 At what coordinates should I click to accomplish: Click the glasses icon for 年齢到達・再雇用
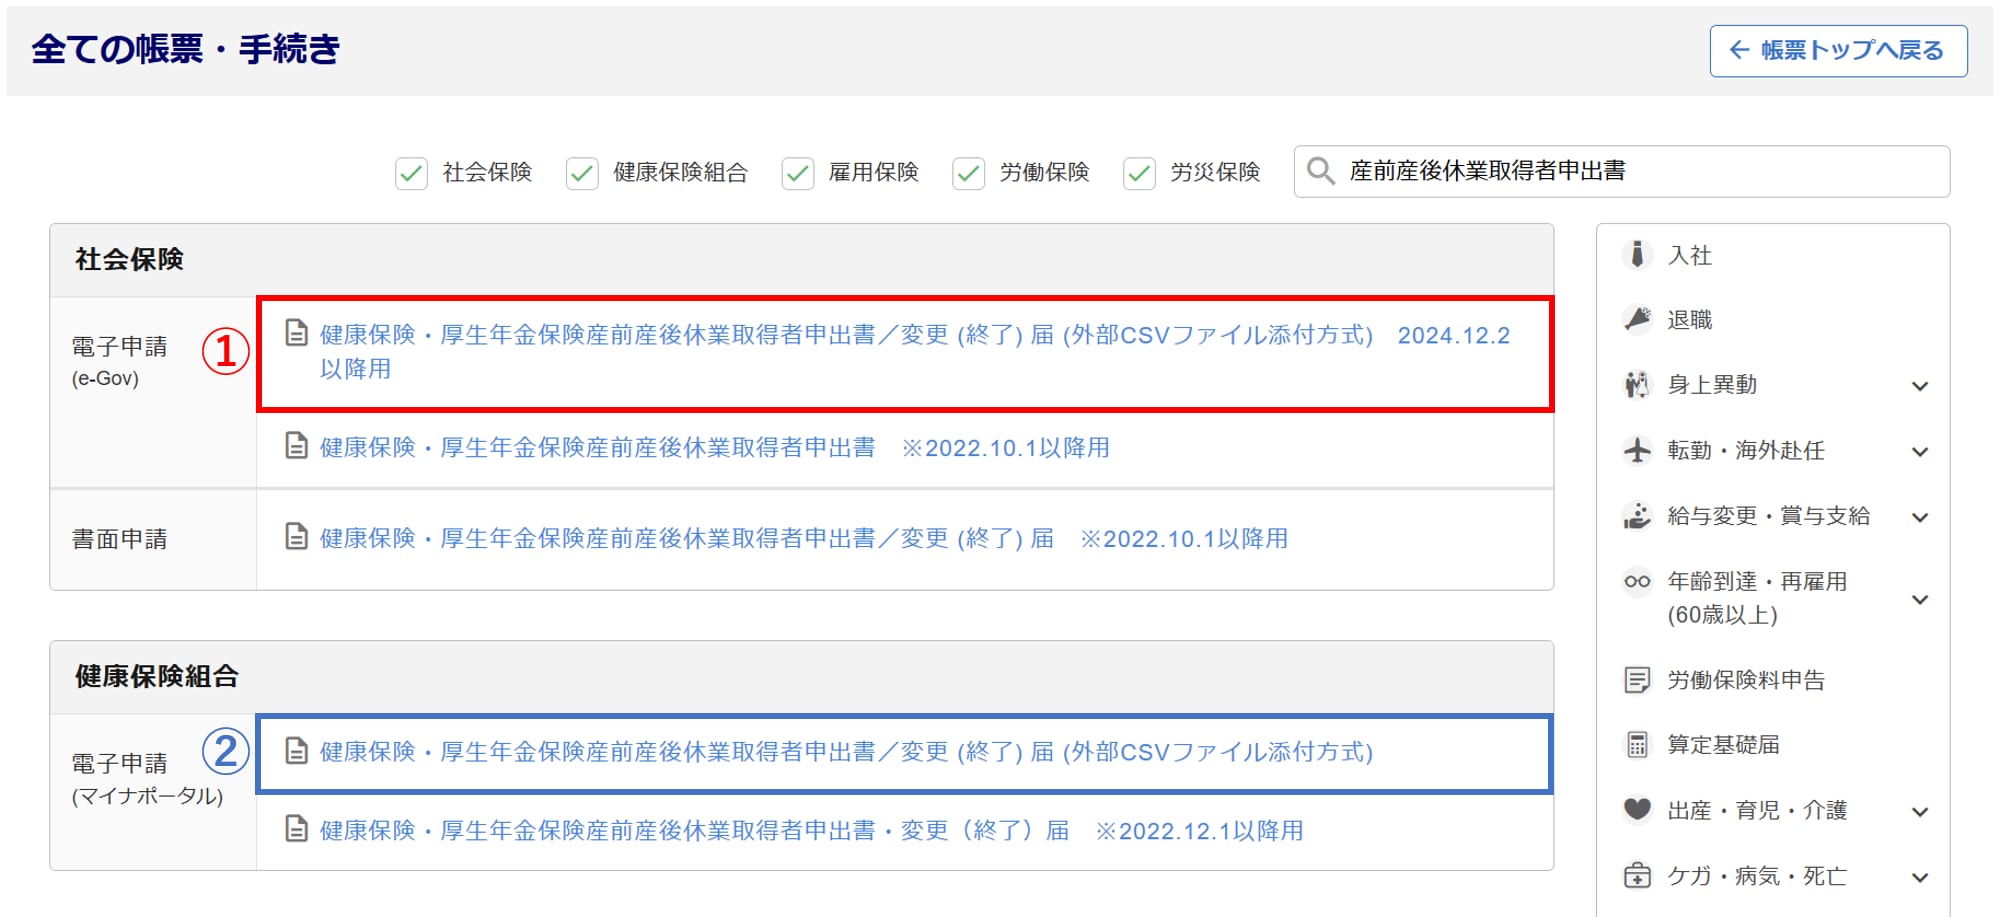click(x=1636, y=582)
